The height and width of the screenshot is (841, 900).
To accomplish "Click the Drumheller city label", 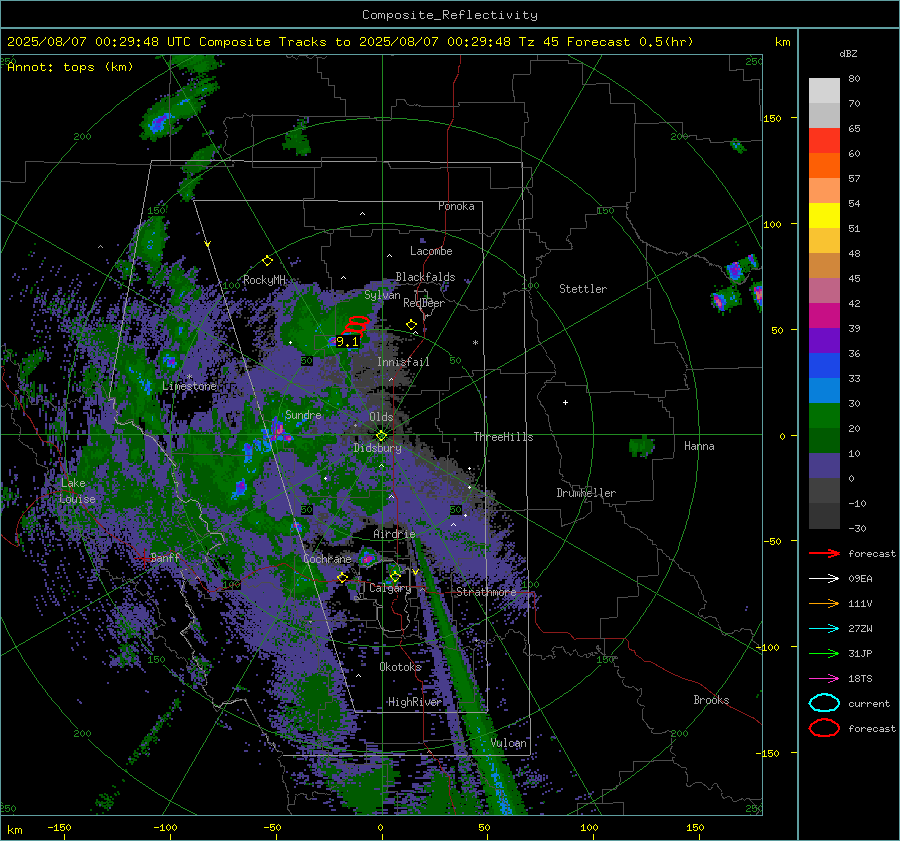I will 586,493.
